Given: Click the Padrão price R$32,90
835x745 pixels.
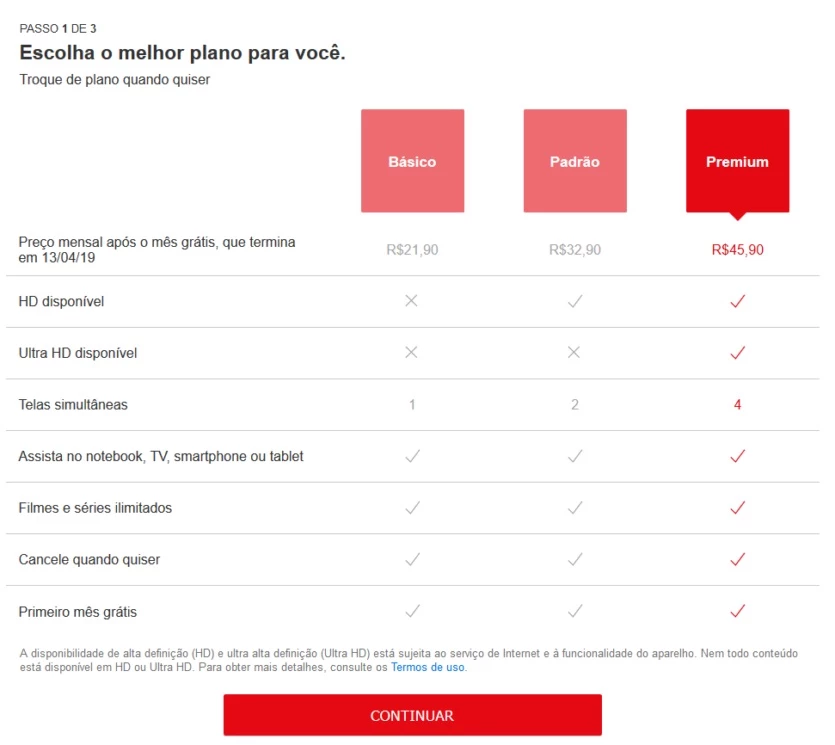Looking at the screenshot, I should click(575, 250).
